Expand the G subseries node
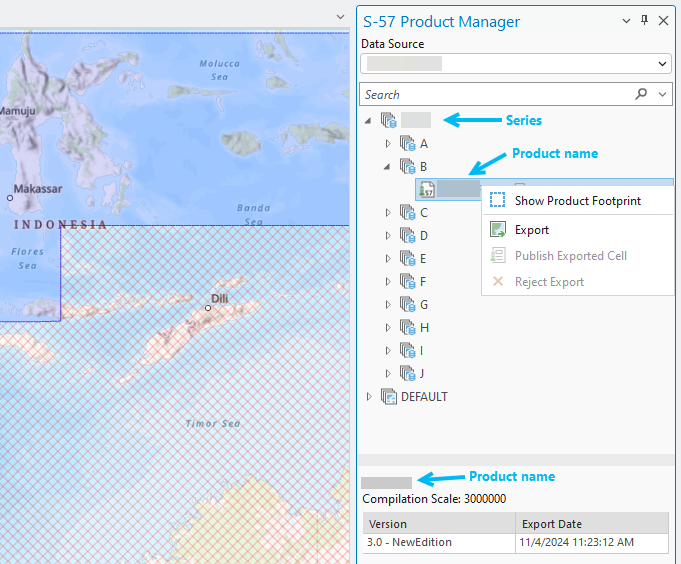 388,305
